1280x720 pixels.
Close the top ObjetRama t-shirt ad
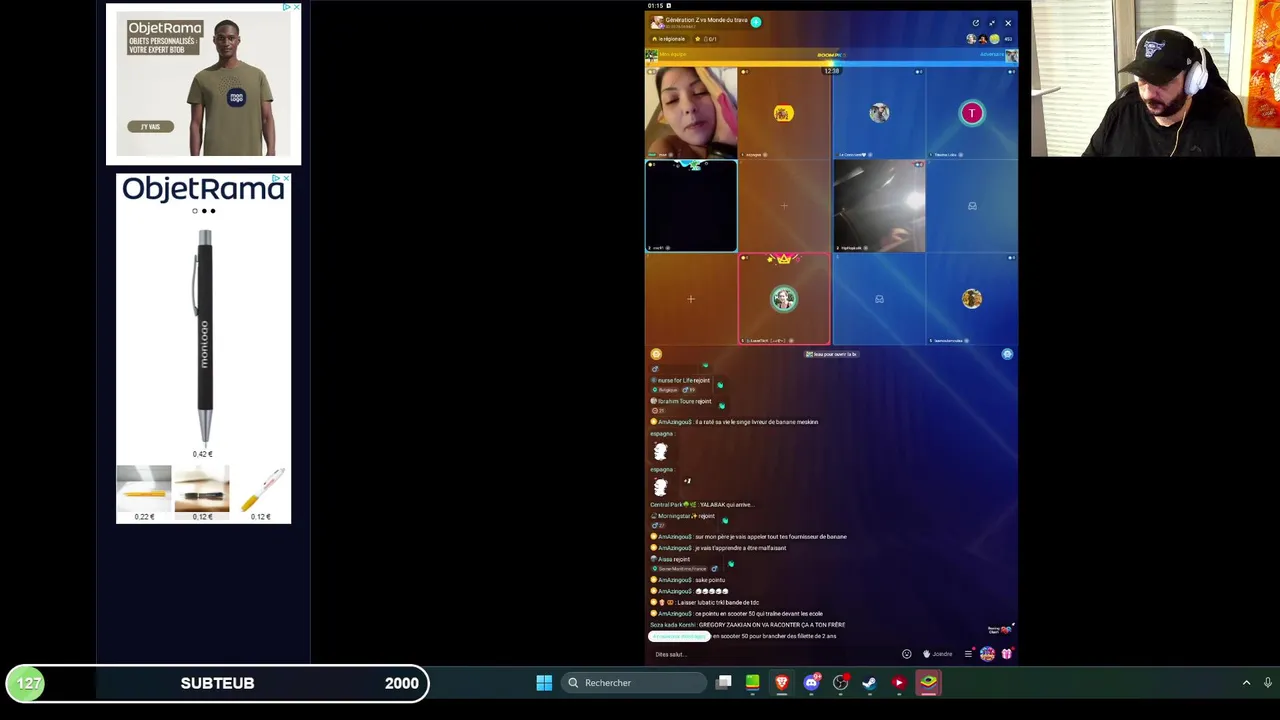296,7
